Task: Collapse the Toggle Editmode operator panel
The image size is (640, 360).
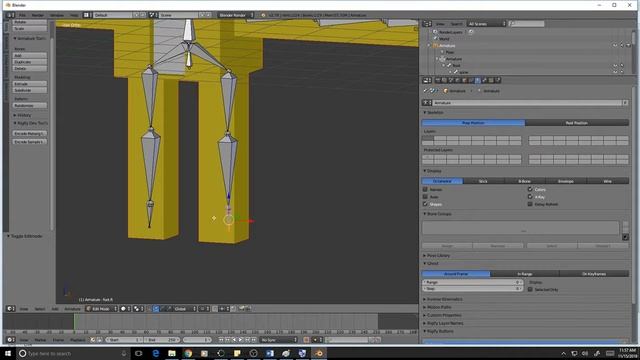Action: 24,236
